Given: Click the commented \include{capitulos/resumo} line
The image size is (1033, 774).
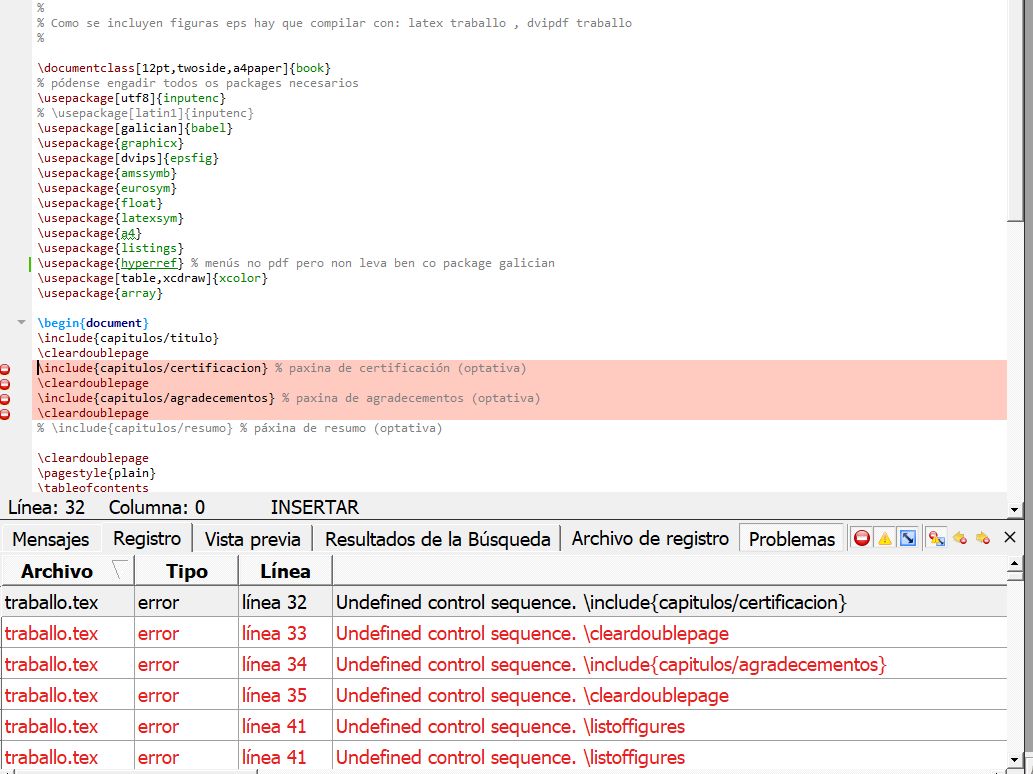Looking at the screenshot, I should pos(240,428).
